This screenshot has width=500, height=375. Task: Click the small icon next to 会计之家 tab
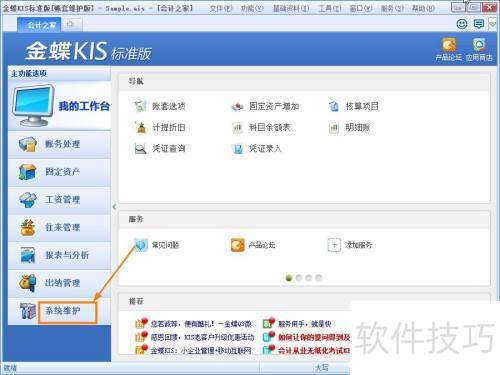pos(70,24)
